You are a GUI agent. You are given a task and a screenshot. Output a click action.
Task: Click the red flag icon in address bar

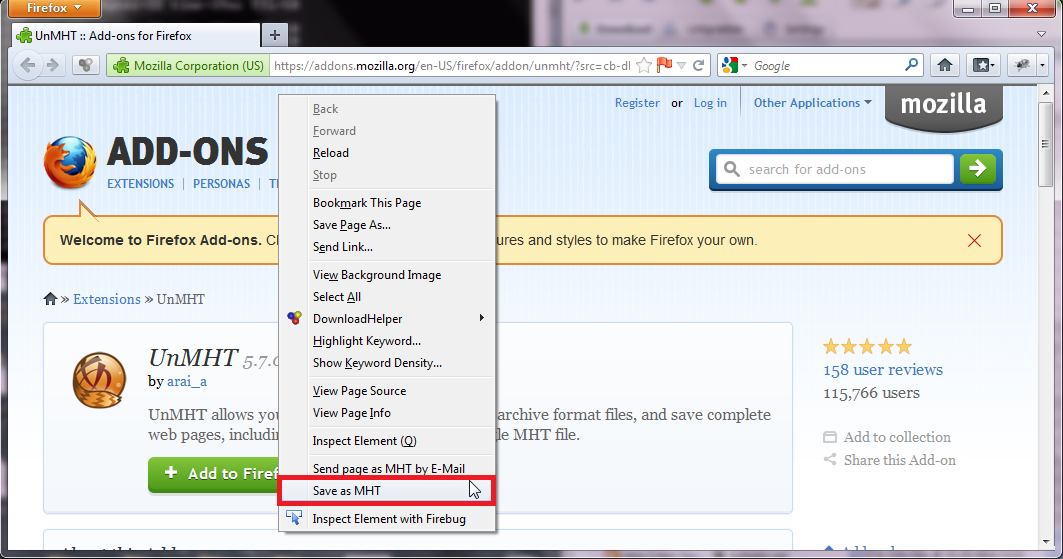[x=664, y=65]
